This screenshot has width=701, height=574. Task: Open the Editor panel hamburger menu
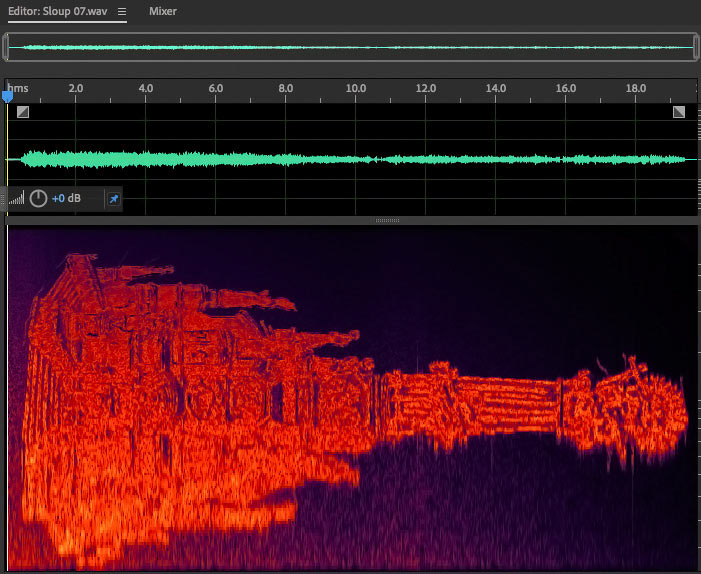pos(122,12)
